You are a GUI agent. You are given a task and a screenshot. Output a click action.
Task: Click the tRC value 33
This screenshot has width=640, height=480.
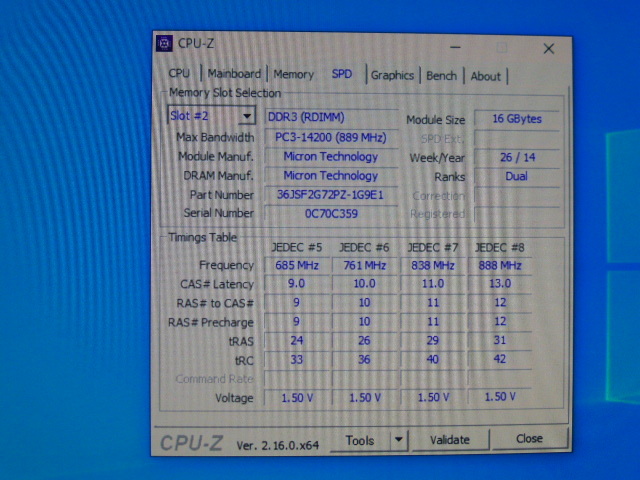pyautogui.click(x=297, y=360)
